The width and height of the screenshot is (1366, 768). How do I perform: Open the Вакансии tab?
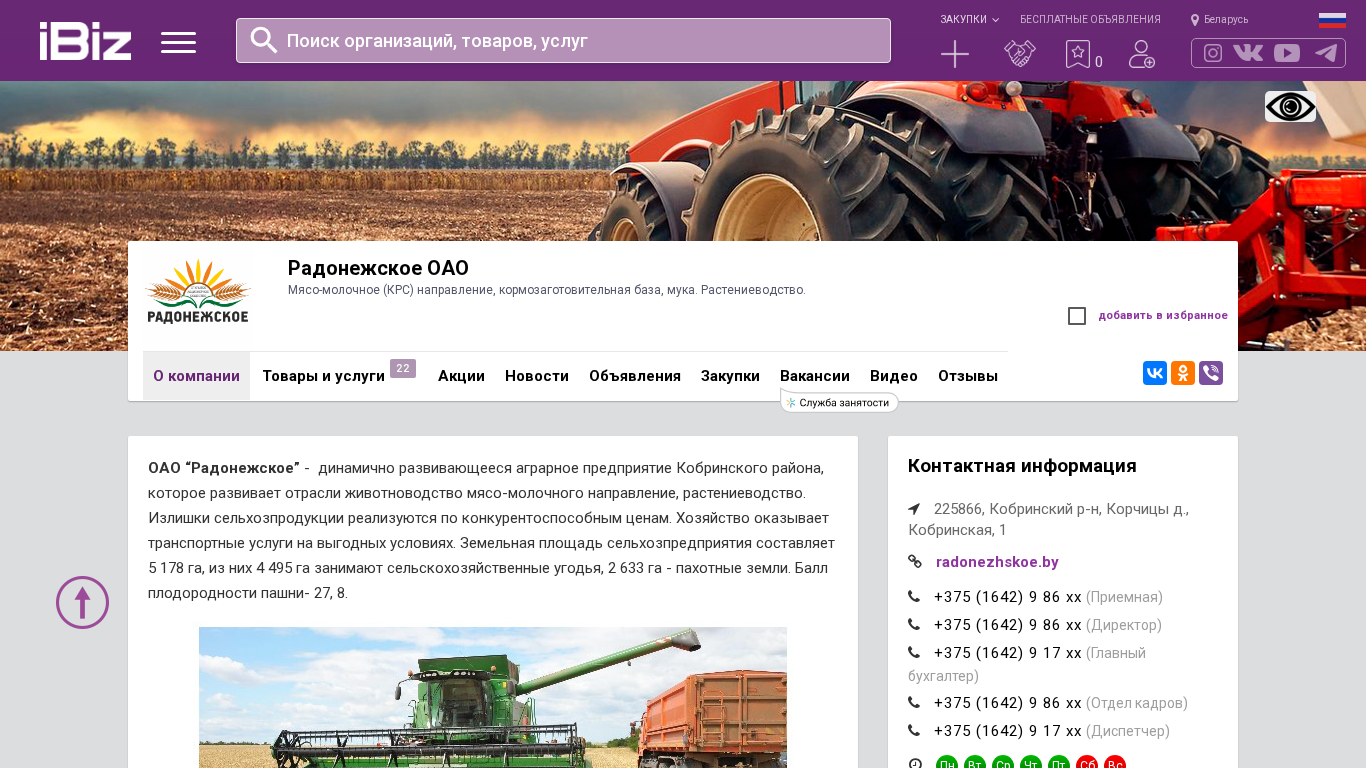point(815,376)
